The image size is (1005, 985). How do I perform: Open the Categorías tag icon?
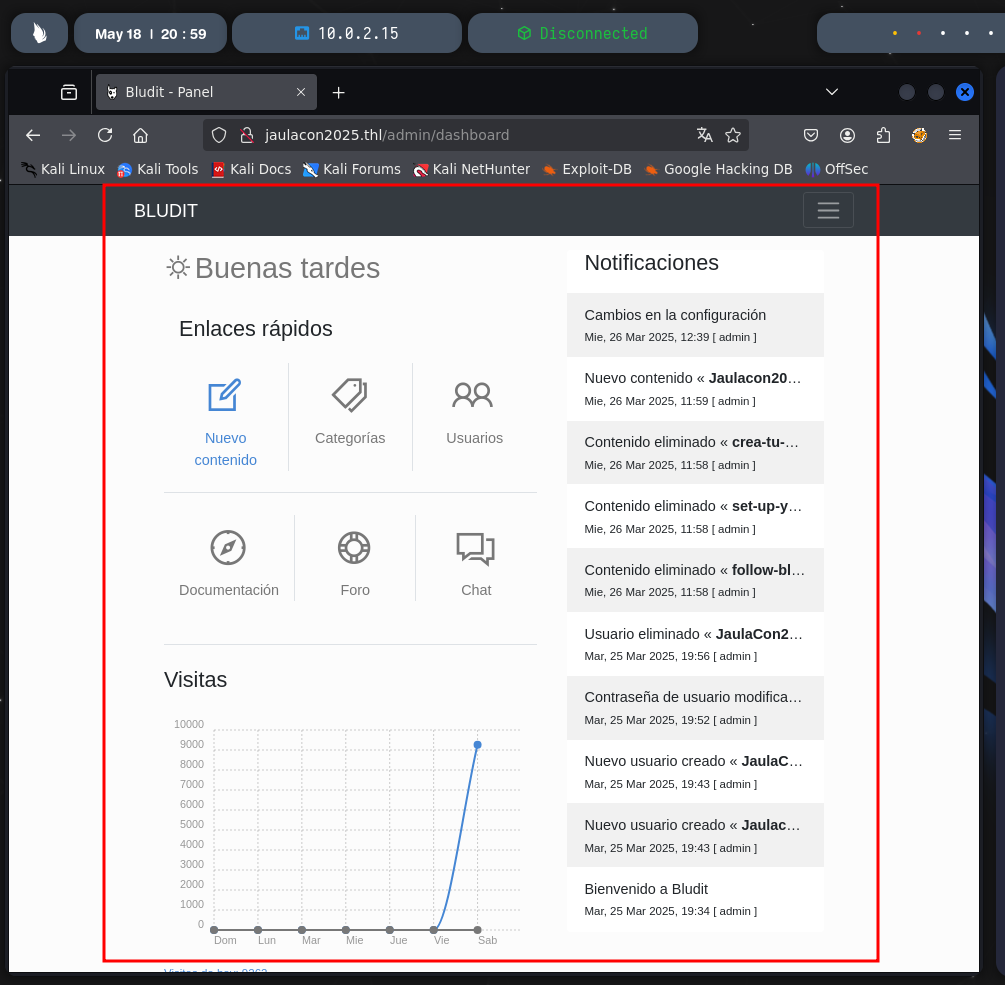coord(350,395)
